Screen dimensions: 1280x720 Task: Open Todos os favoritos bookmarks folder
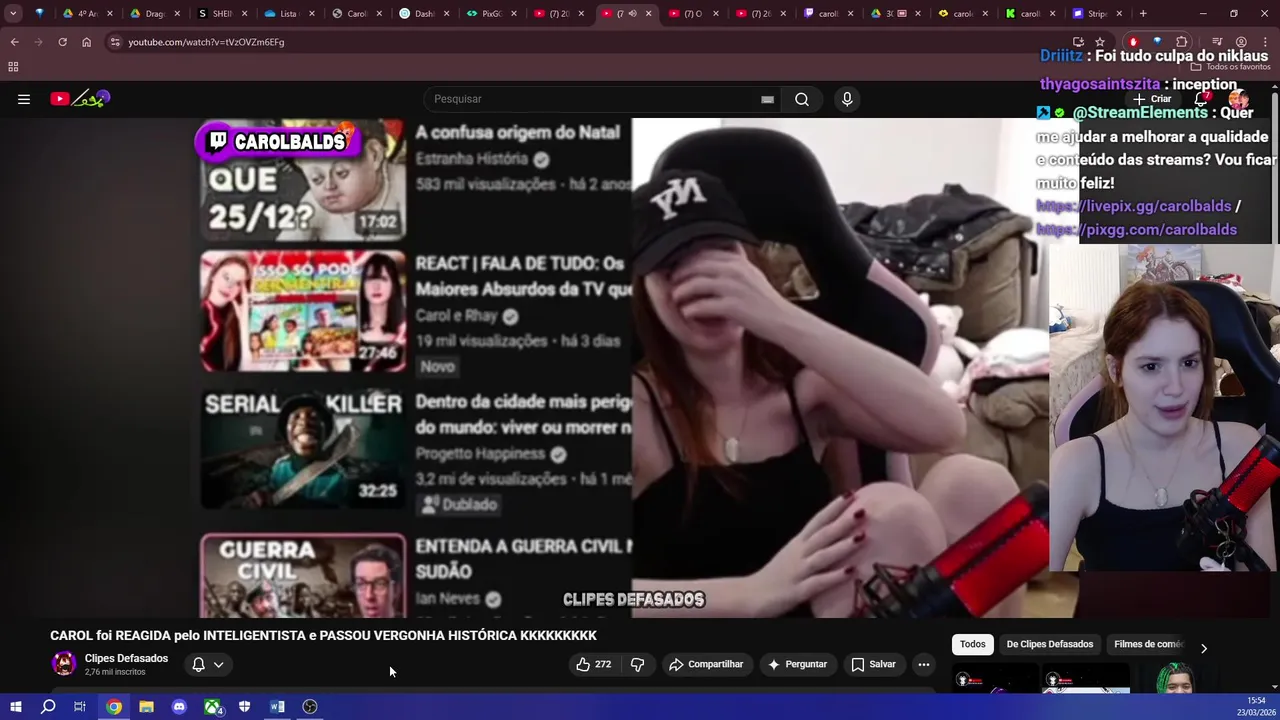pos(1227,66)
